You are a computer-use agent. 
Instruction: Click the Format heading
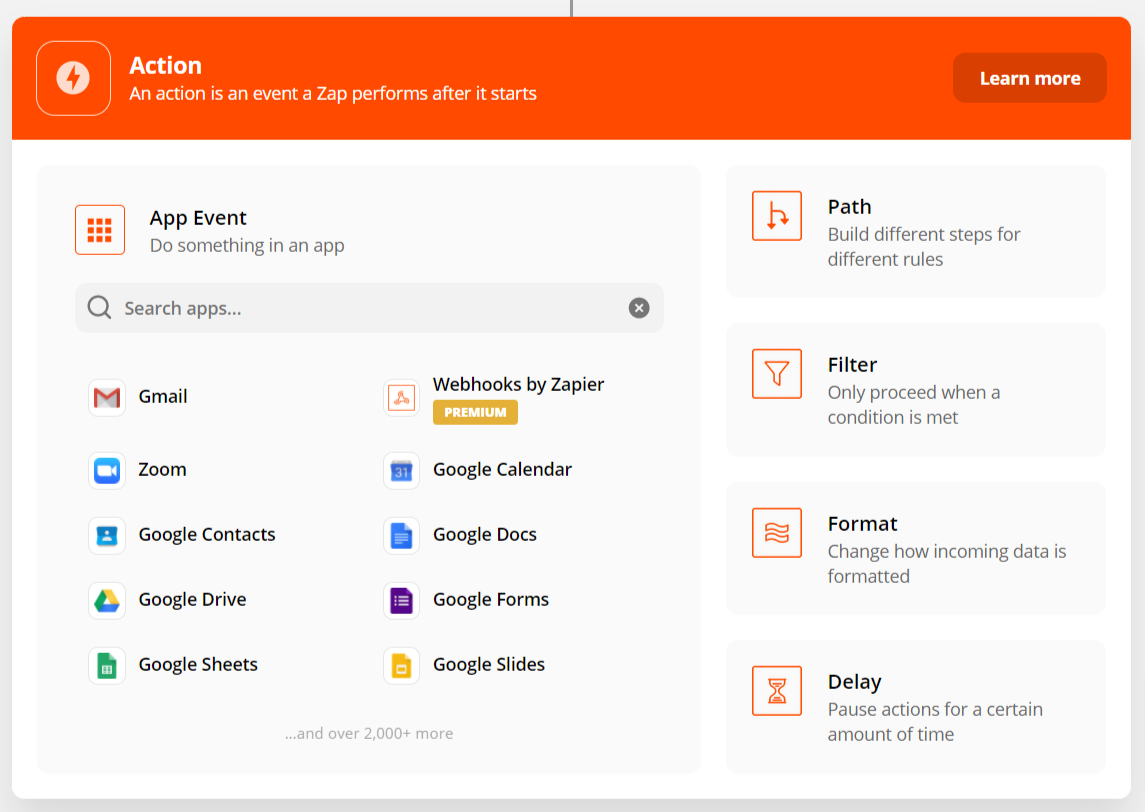862,524
